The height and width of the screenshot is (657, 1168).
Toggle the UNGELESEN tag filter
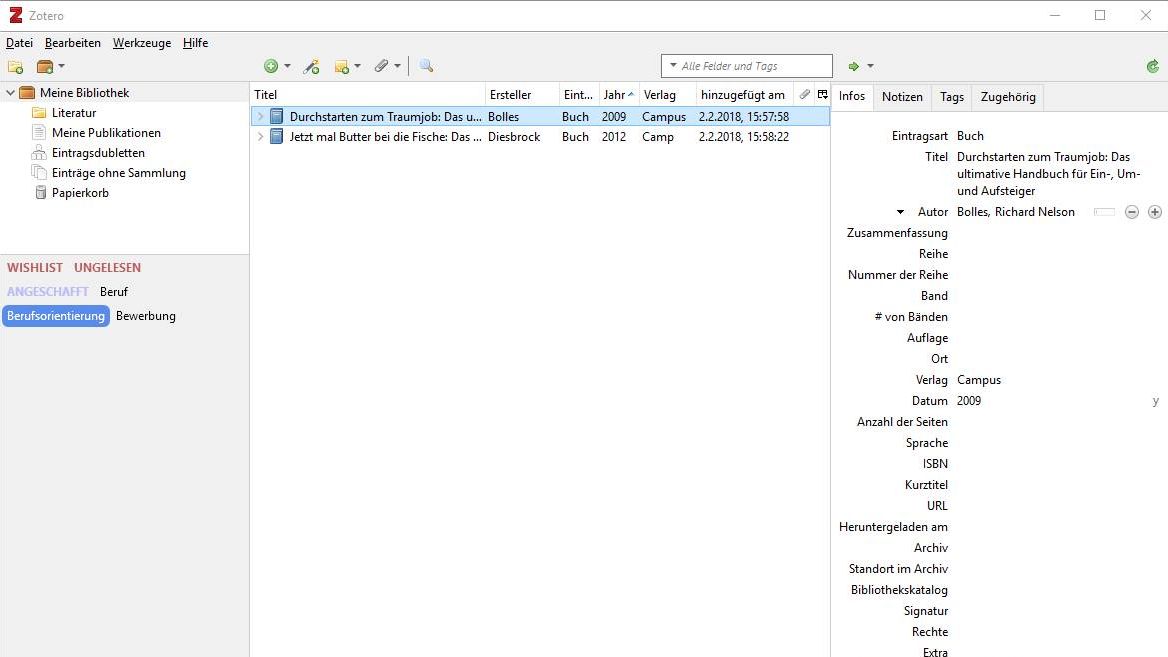[x=107, y=268]
